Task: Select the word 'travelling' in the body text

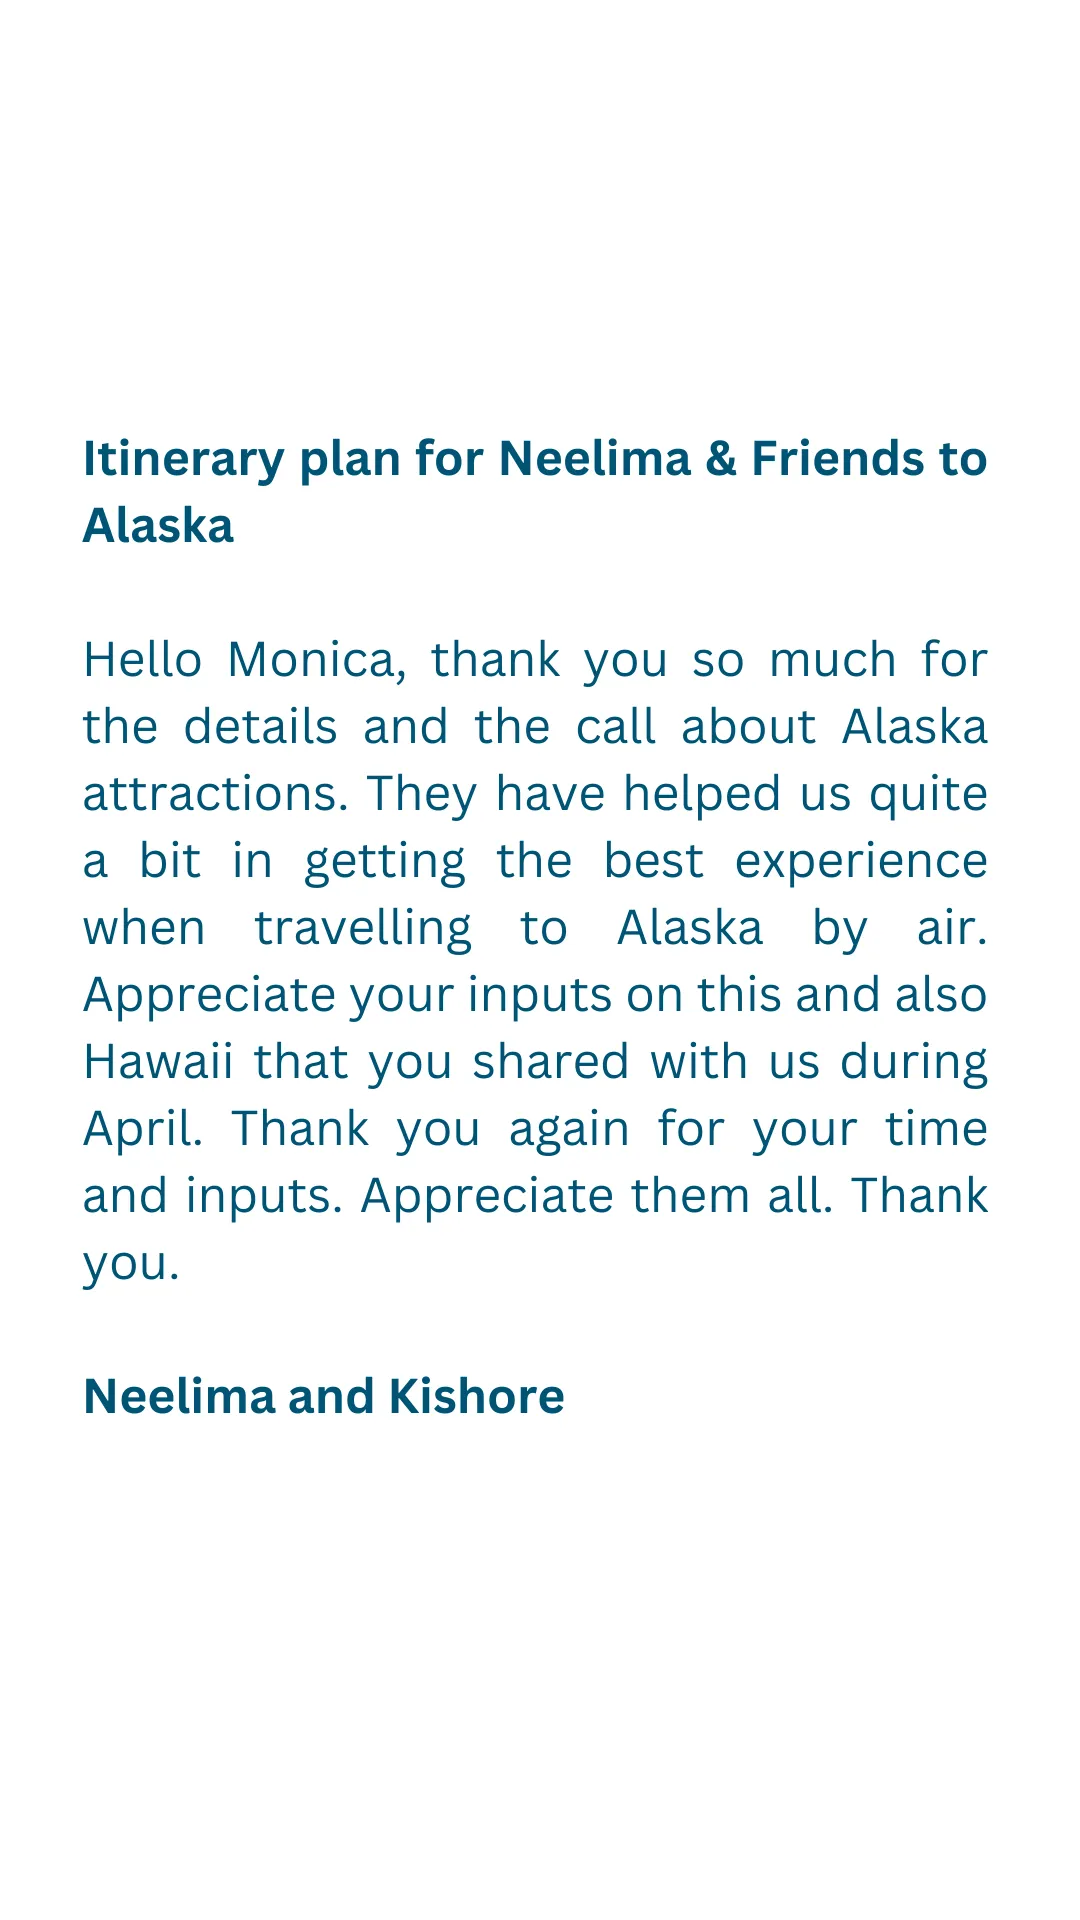Action: [362, 930]
